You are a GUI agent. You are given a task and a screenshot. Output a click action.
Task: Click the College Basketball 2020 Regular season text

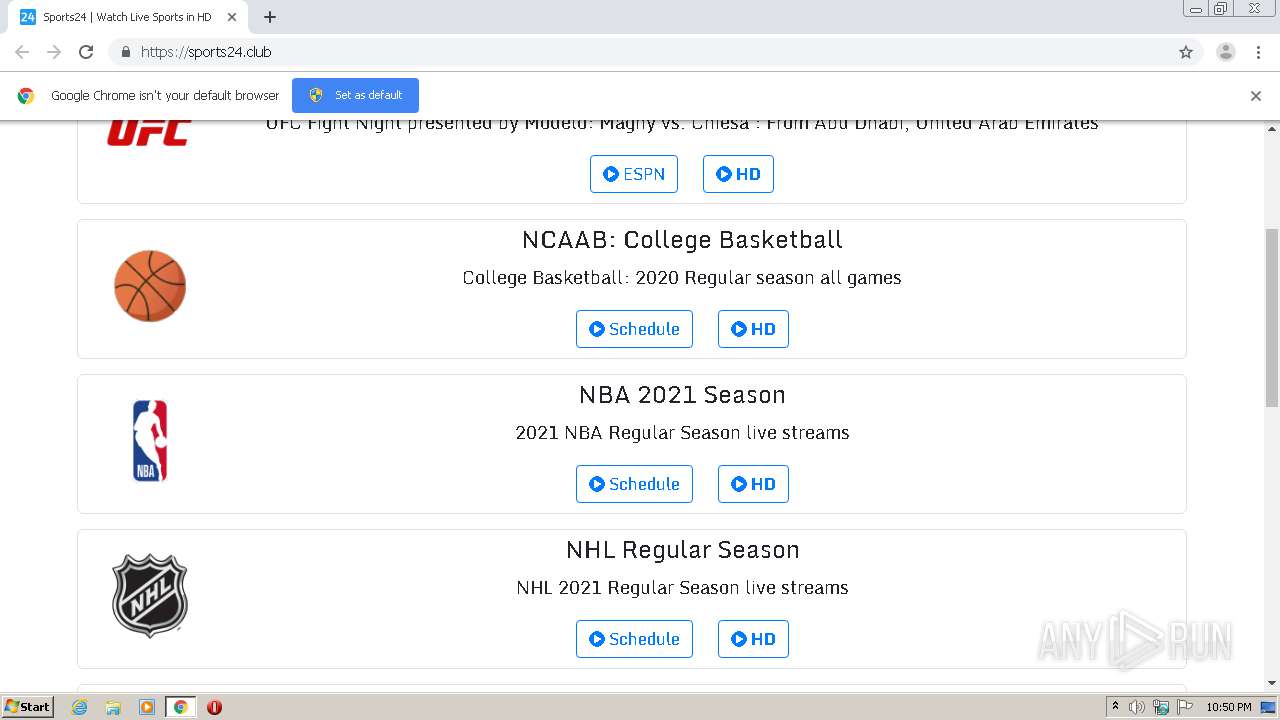click(682, 278)
